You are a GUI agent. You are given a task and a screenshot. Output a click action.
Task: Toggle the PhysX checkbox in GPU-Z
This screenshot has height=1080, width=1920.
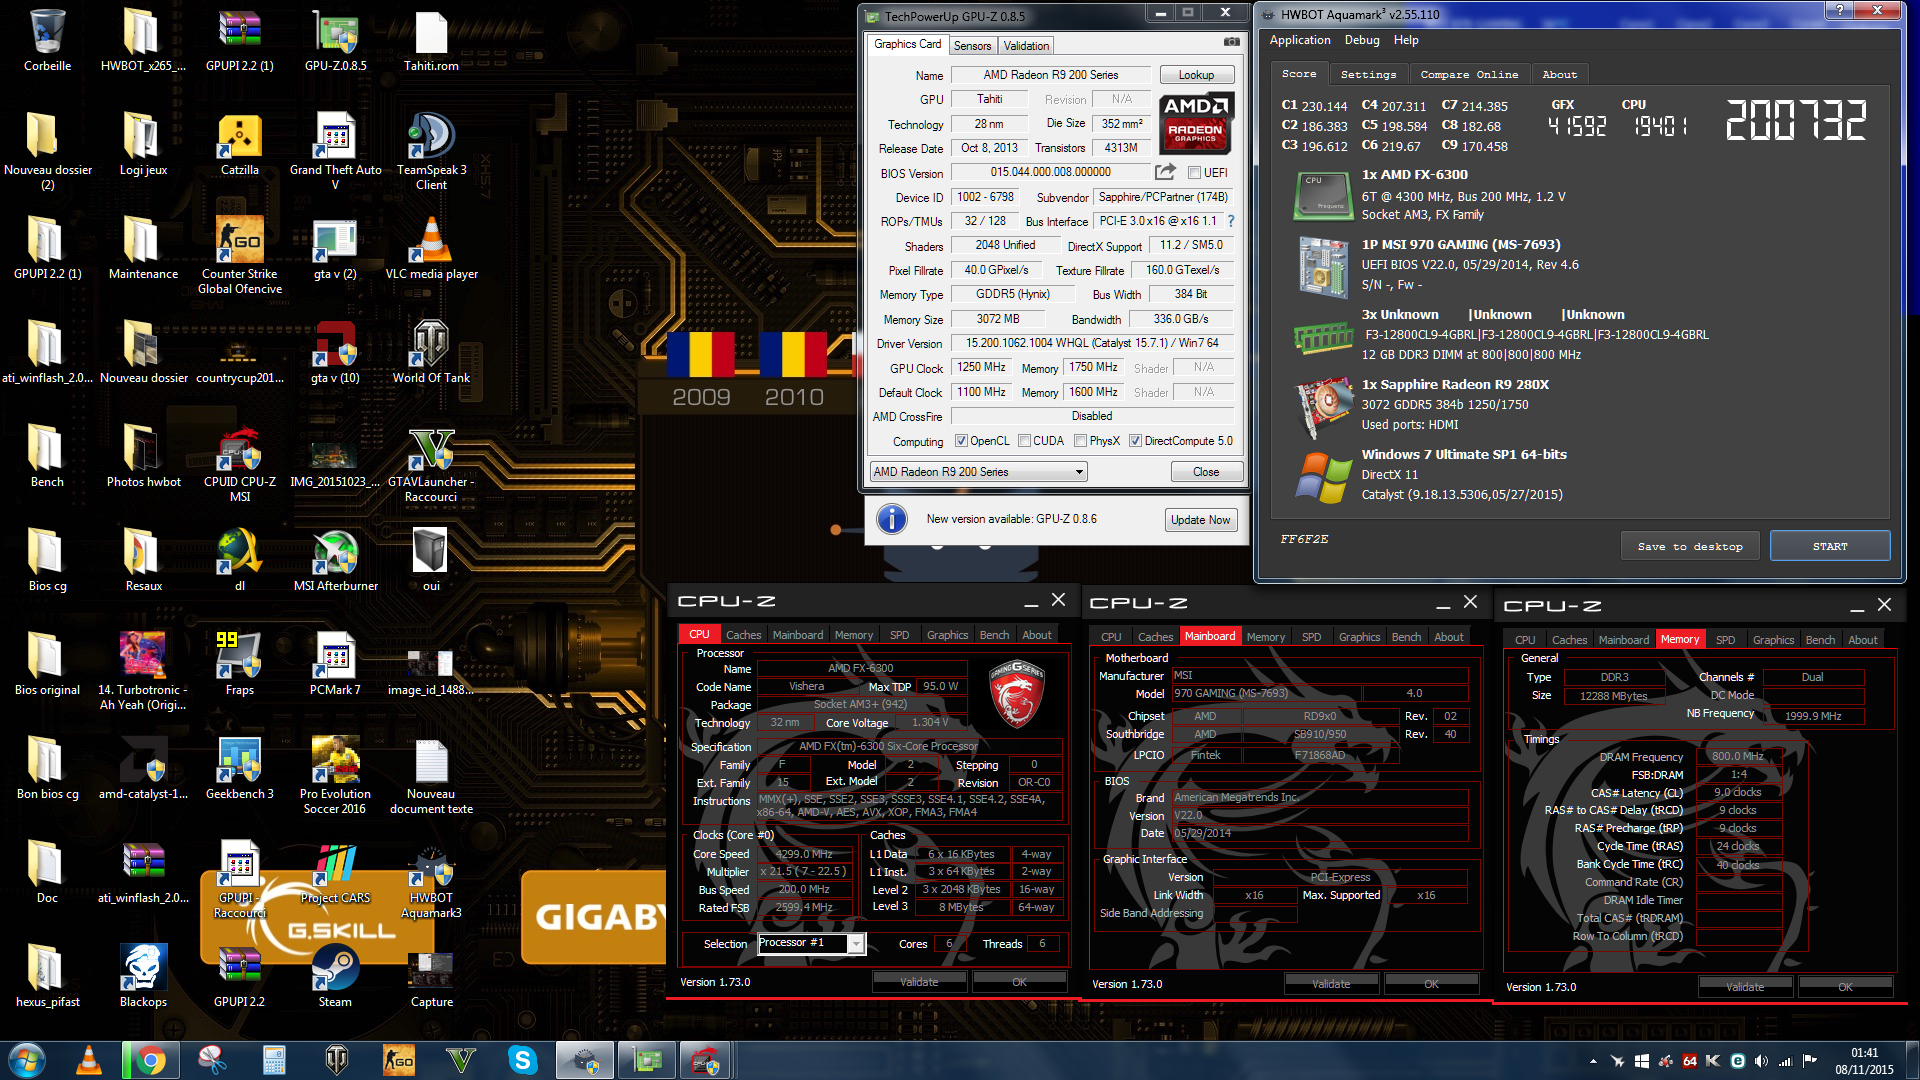click(x=1080, y=441)
